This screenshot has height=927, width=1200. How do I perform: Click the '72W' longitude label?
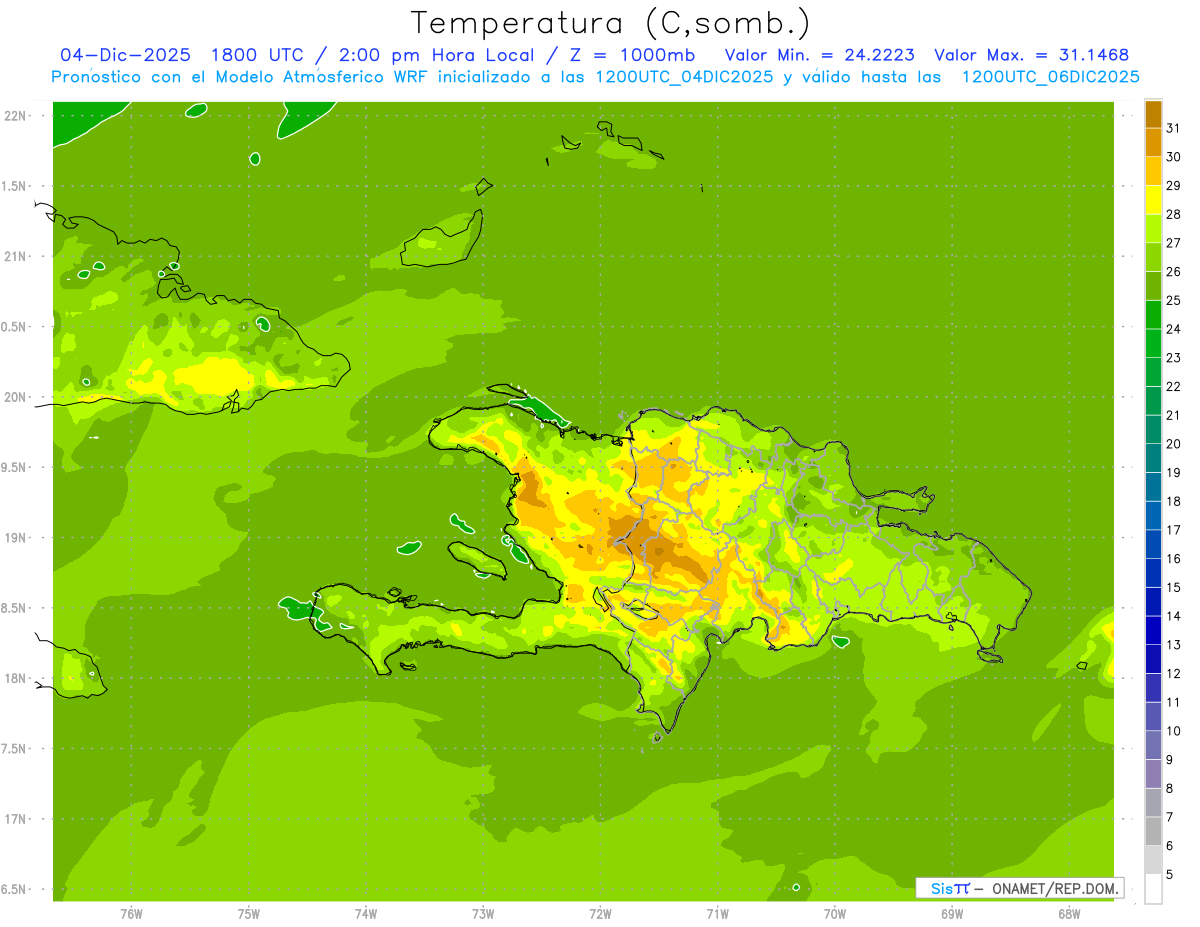click(x=600, y=914)
